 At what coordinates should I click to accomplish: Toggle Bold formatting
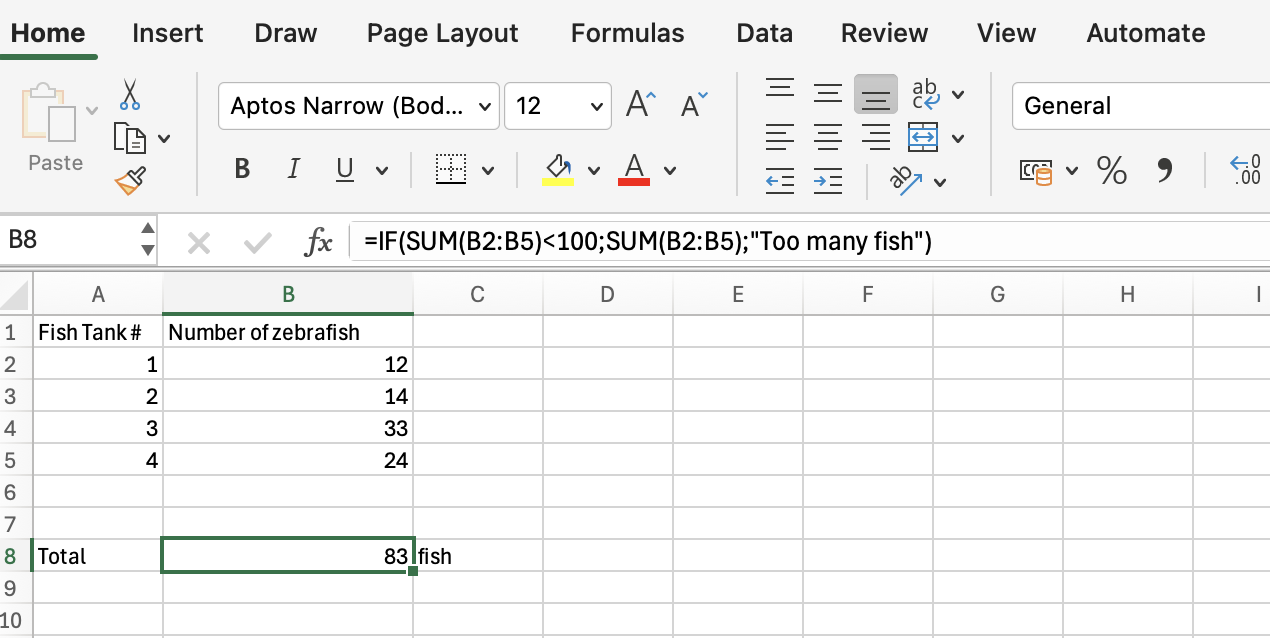(x=242, y=170)
